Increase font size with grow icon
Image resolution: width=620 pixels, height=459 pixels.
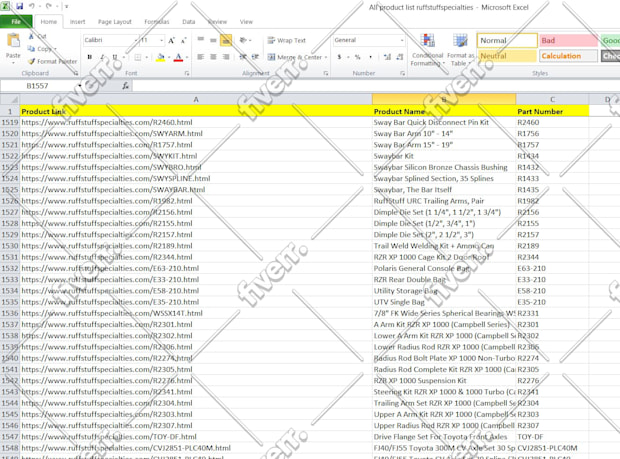pyautogui.click(x=171, y=40)
